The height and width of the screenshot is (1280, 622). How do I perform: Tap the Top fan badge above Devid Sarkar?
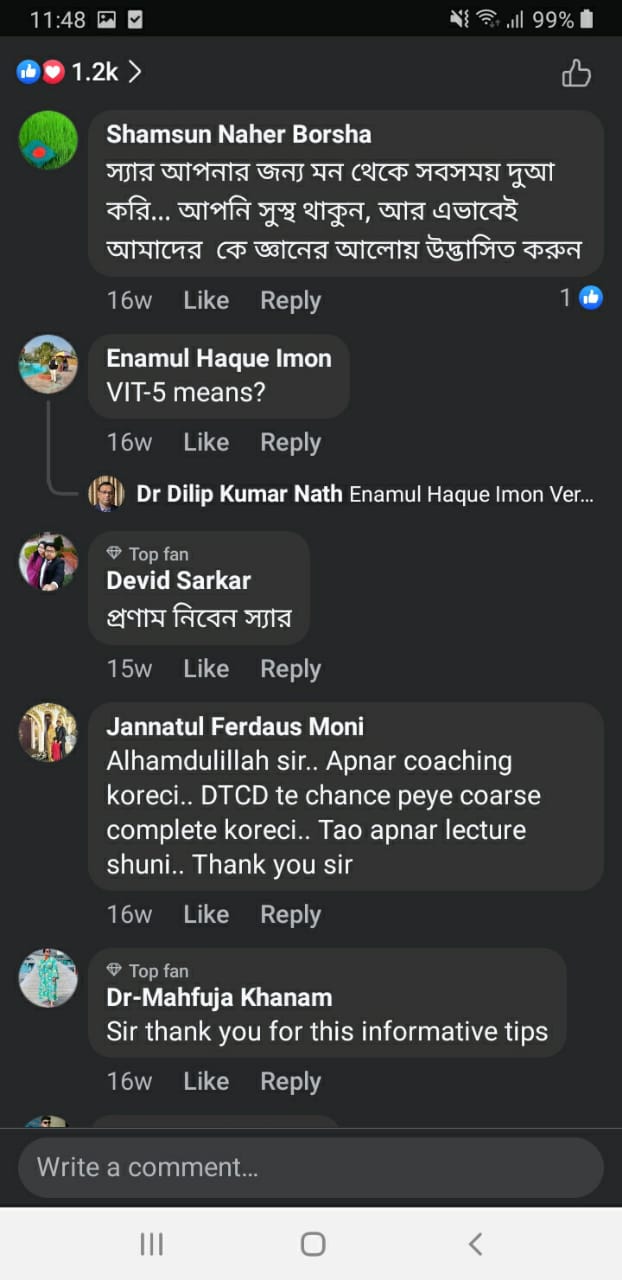point(148,554)
